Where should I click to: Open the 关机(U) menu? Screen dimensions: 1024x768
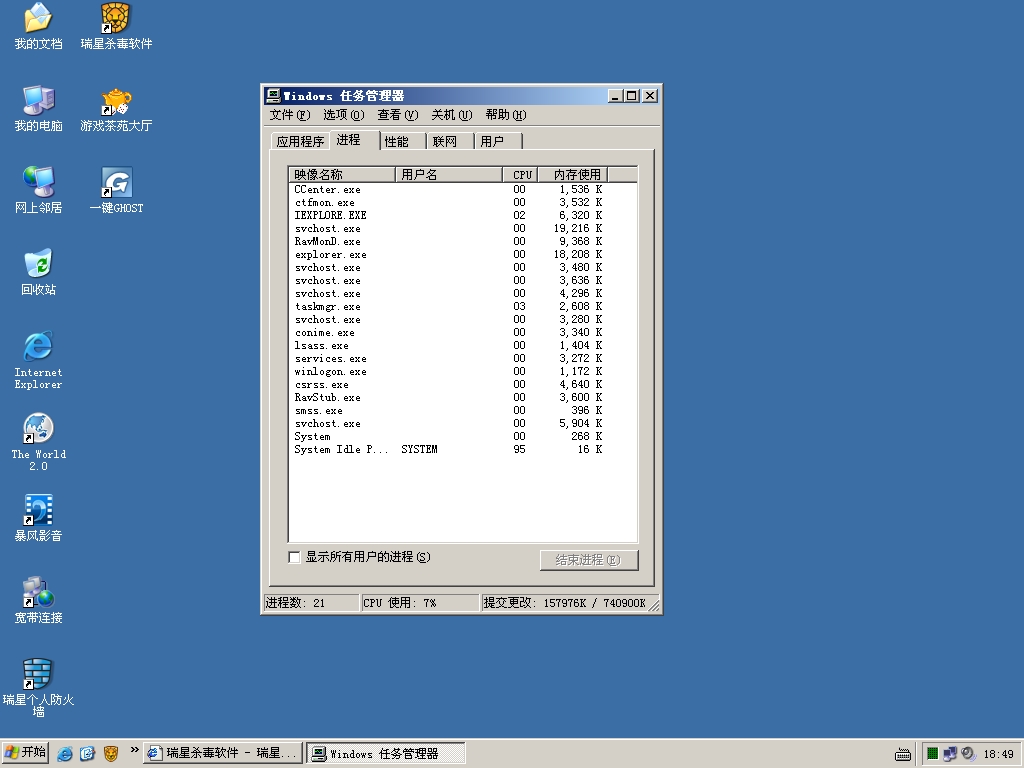[451, 115]
